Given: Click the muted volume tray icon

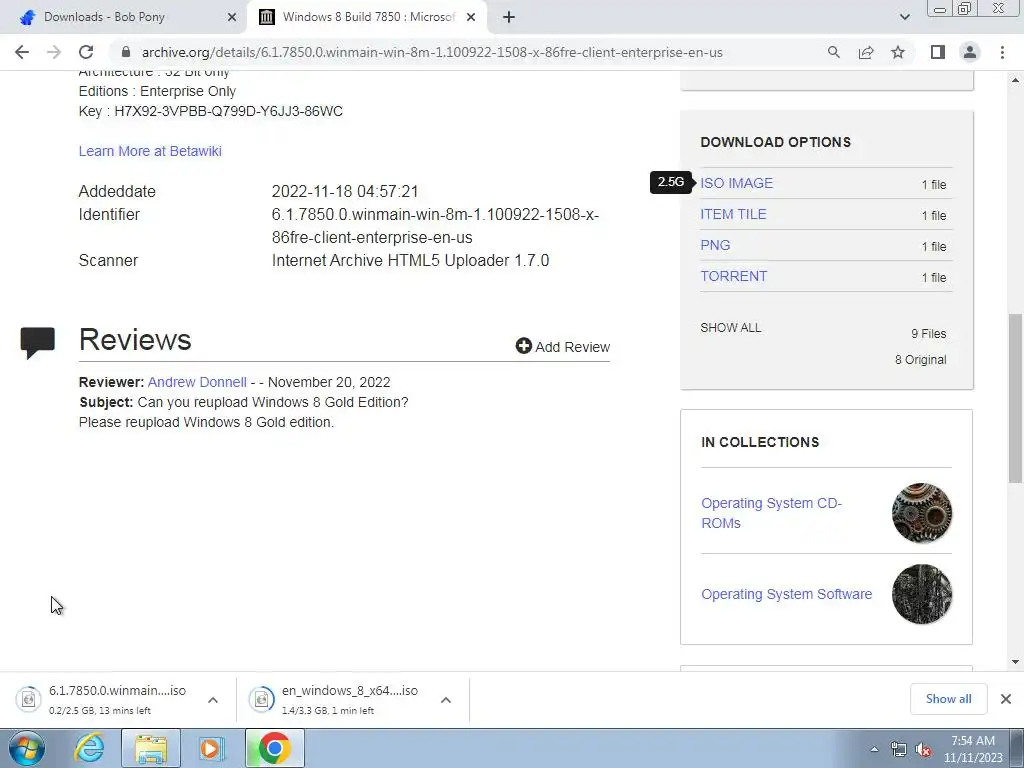Looking at the screenshot, I should pos(923,750).
